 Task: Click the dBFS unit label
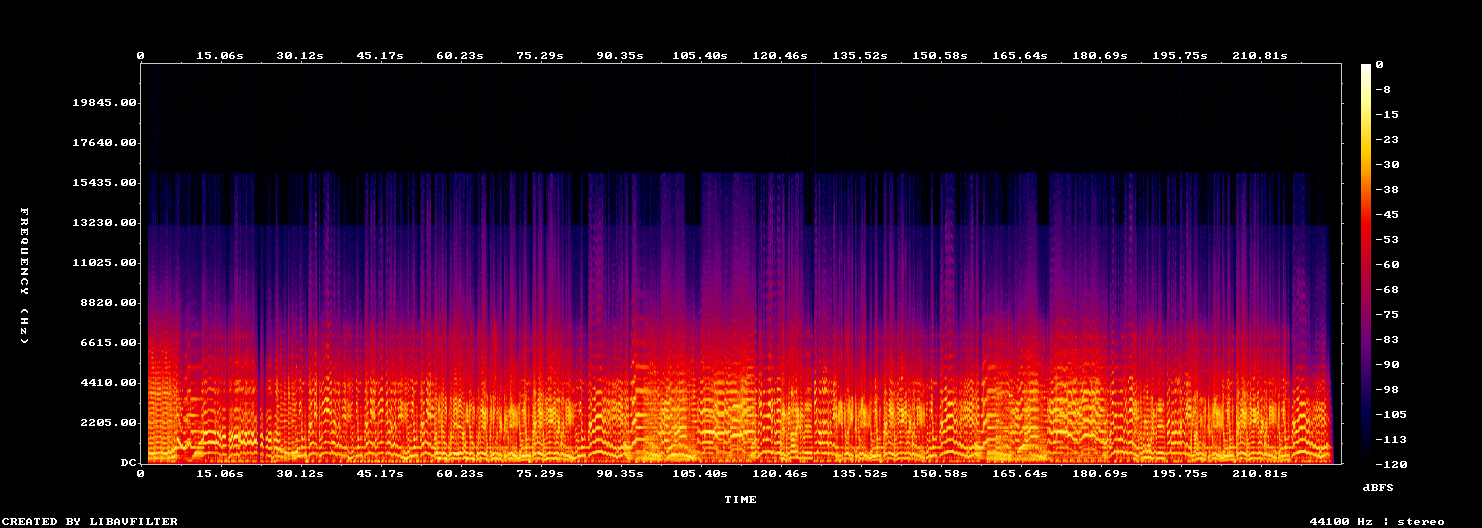tap(1378, 487)
